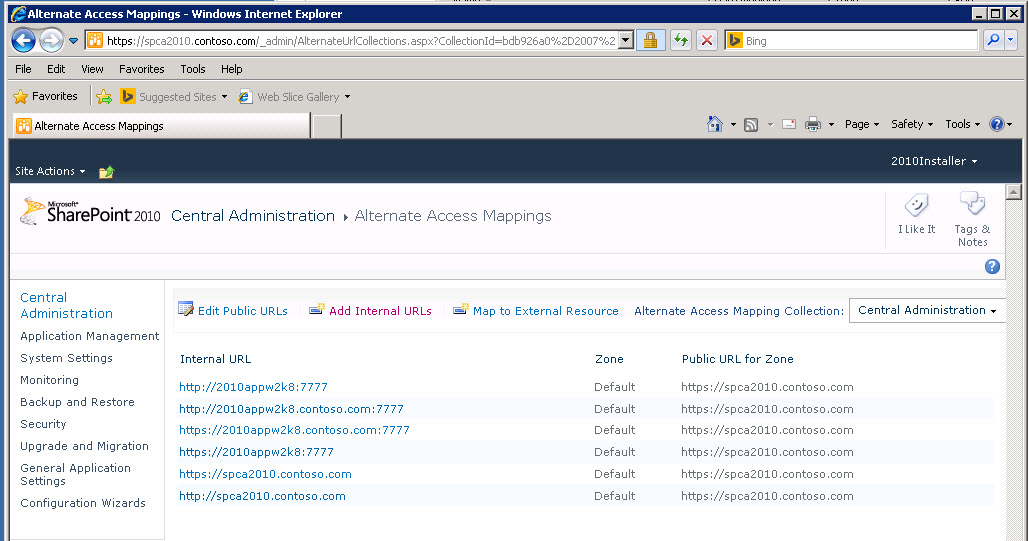Click the Add to Favorites Bar icon
Image resolution: width=1028 pixels, height=541 pixels.
(104, 97)
